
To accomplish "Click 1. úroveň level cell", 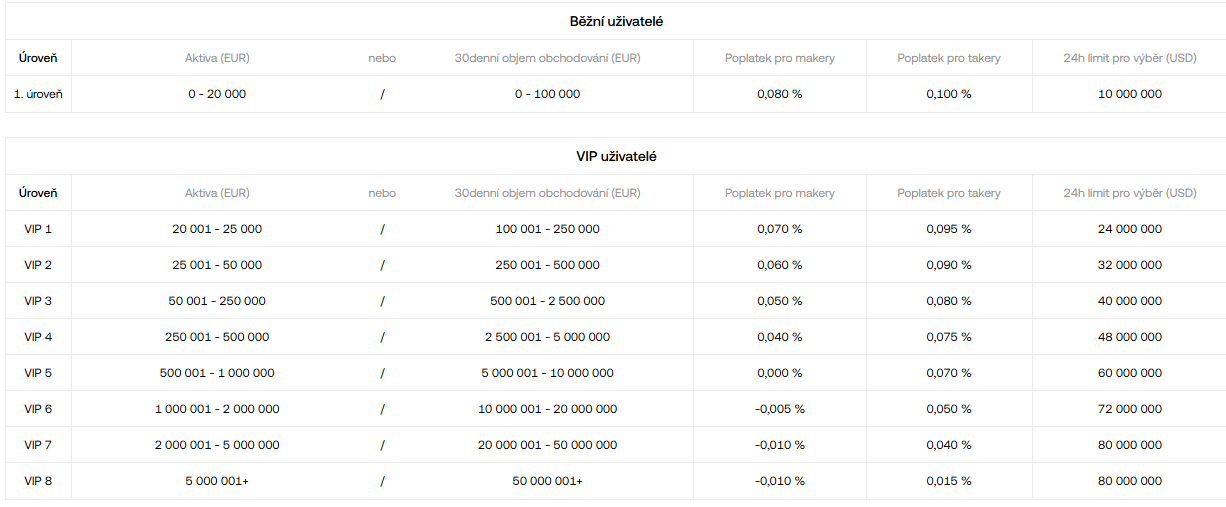I will [x=38, y=94].
